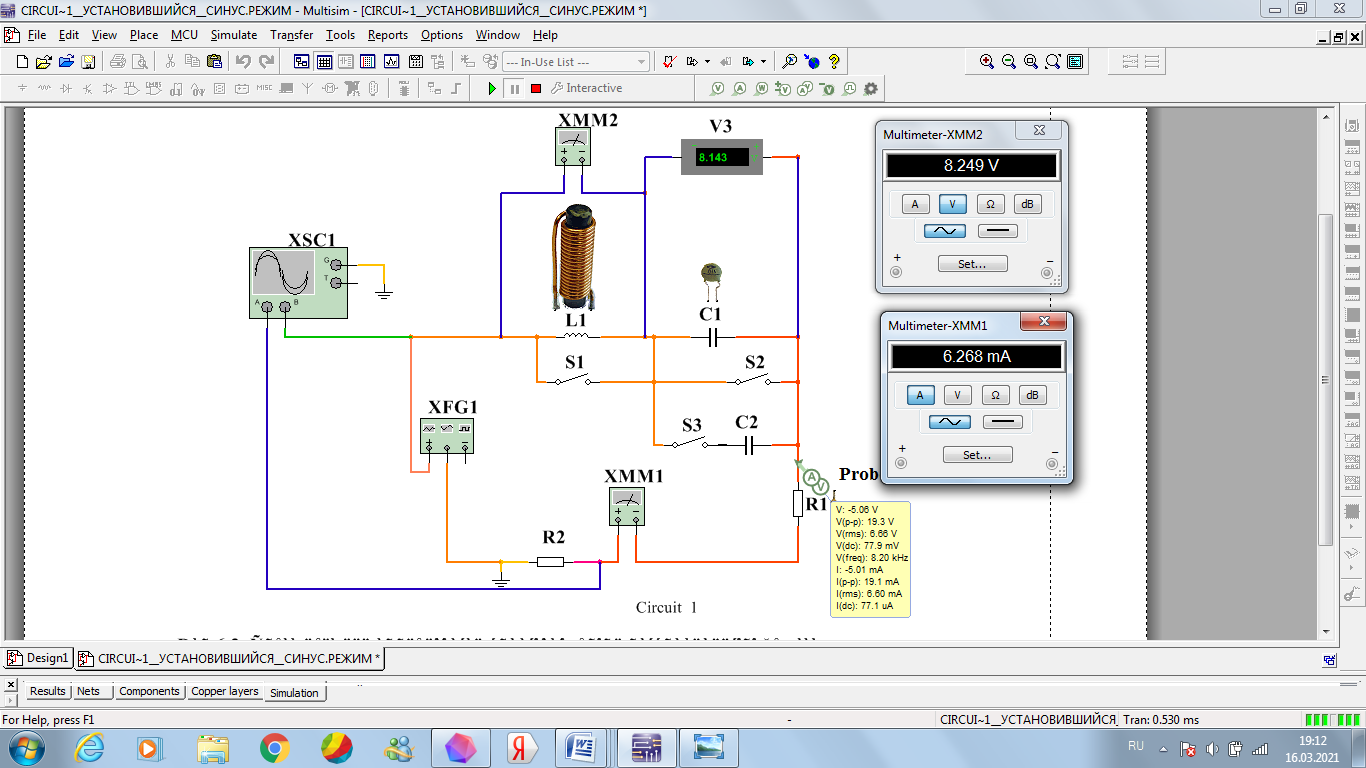Paste from clipboard in toolbar
This screenshot has width=1366, height=768.
214,62
